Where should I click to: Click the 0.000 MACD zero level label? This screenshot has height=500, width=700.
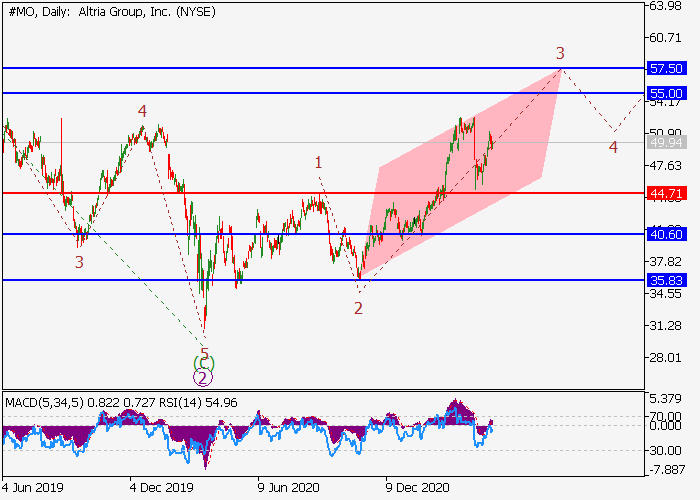coord(666,425)
